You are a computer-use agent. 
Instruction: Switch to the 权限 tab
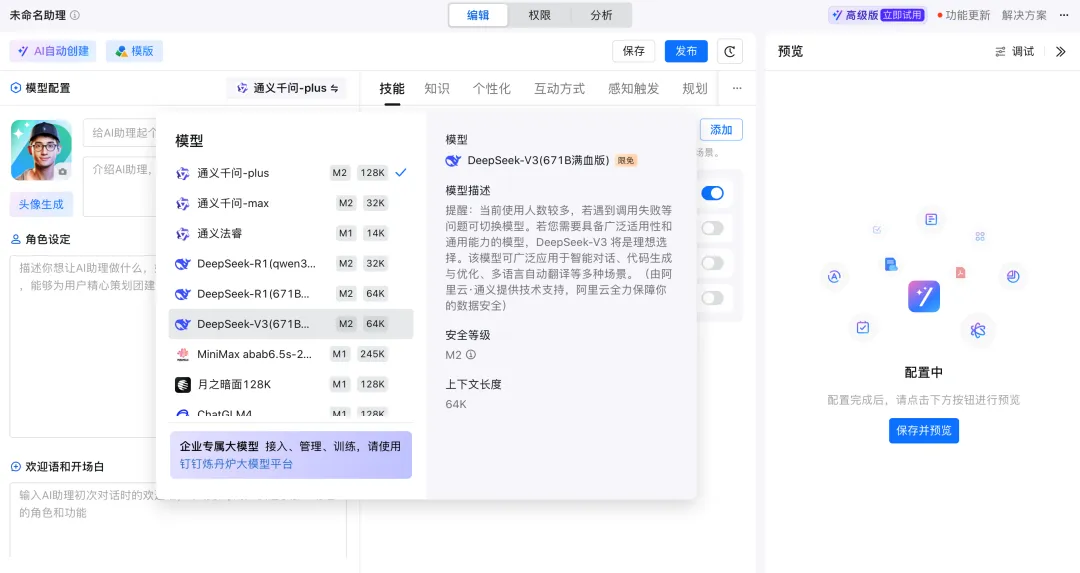click(540, 15)
